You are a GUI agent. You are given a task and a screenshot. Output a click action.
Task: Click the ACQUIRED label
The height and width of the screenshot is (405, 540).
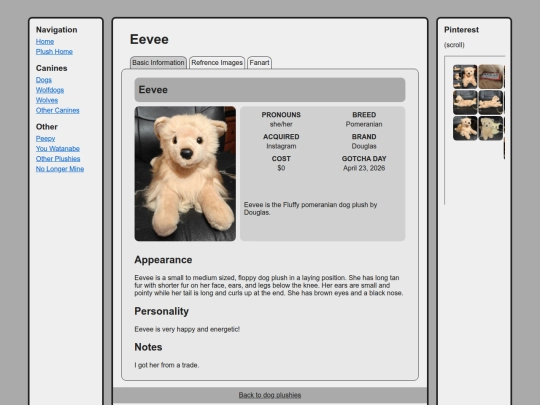[x=281, y=137]
